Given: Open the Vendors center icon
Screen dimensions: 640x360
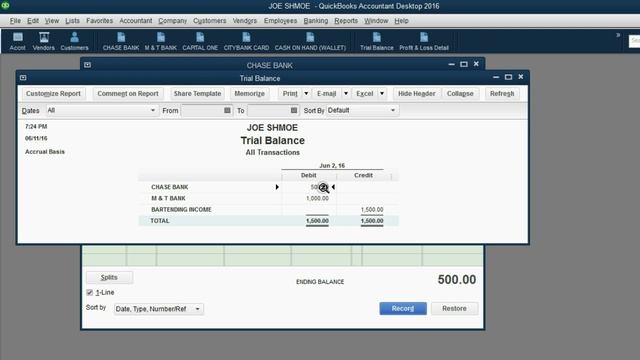Looking at the screenshot, I should click(44, 41).
